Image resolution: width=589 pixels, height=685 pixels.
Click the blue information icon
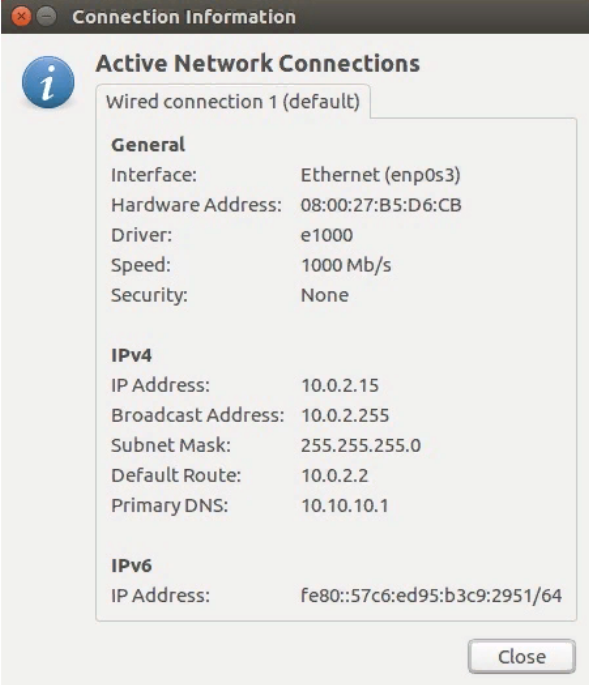pyautogui.click(x=48, y=82)
